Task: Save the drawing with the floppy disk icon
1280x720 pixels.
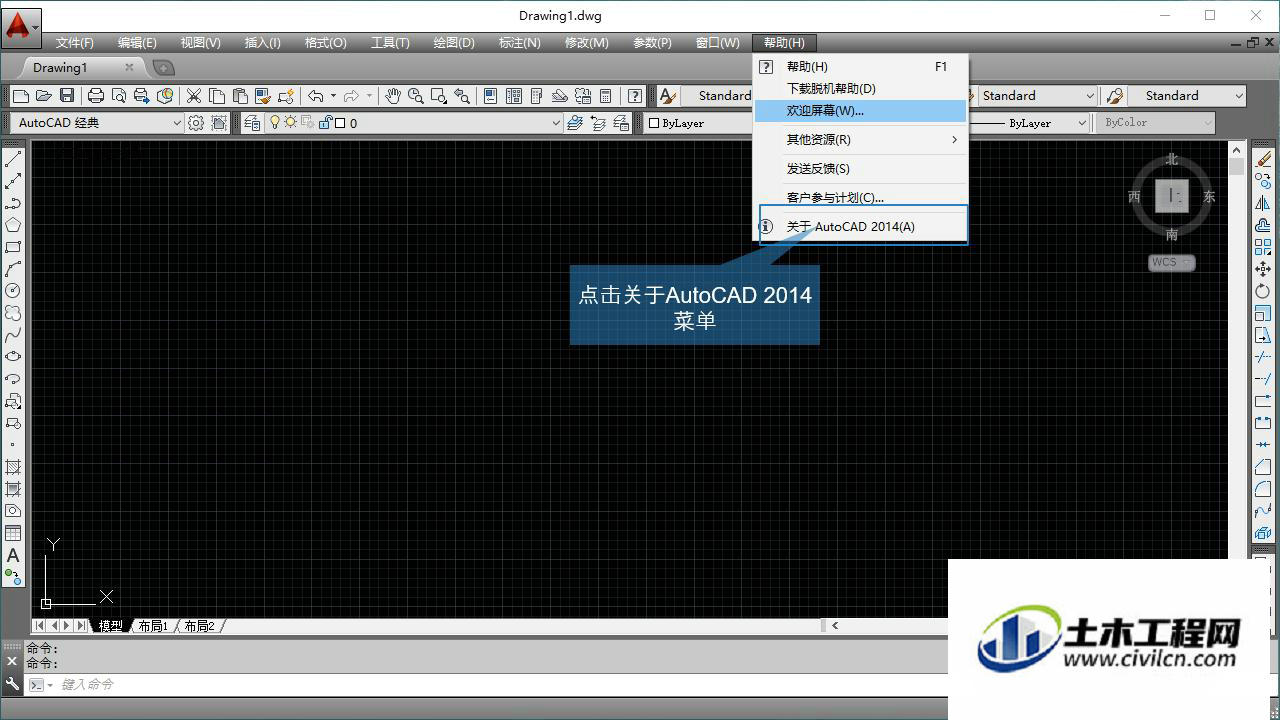Action: (67, 96)
